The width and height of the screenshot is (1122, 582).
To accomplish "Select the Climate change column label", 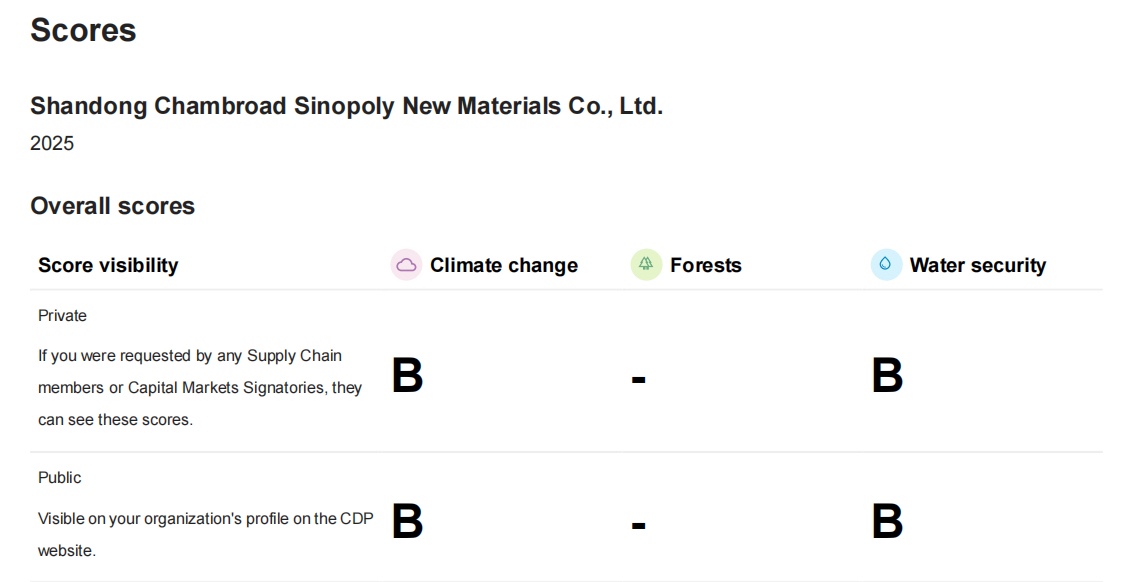I will coord(504,265).
